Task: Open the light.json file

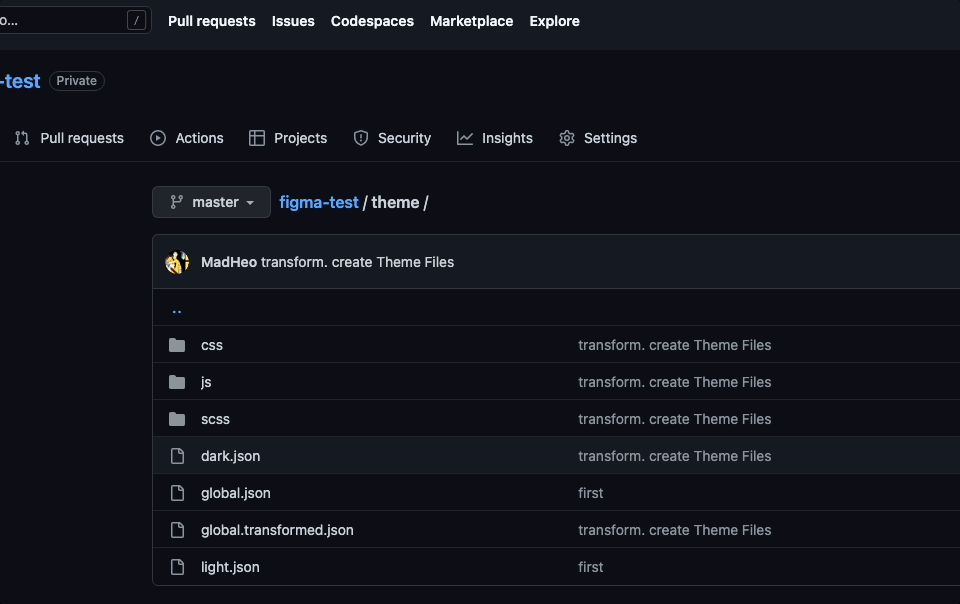Action: click(x=230, y=567)
